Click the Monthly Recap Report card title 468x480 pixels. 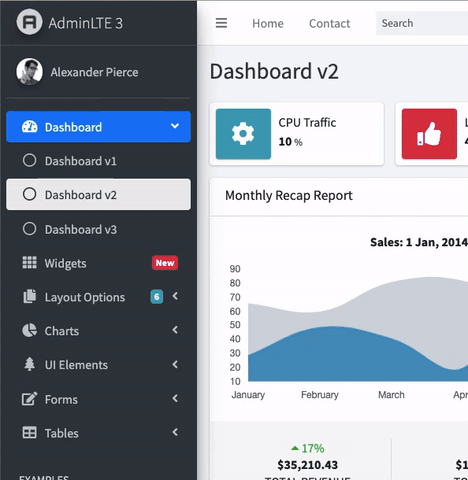point(289,195)
